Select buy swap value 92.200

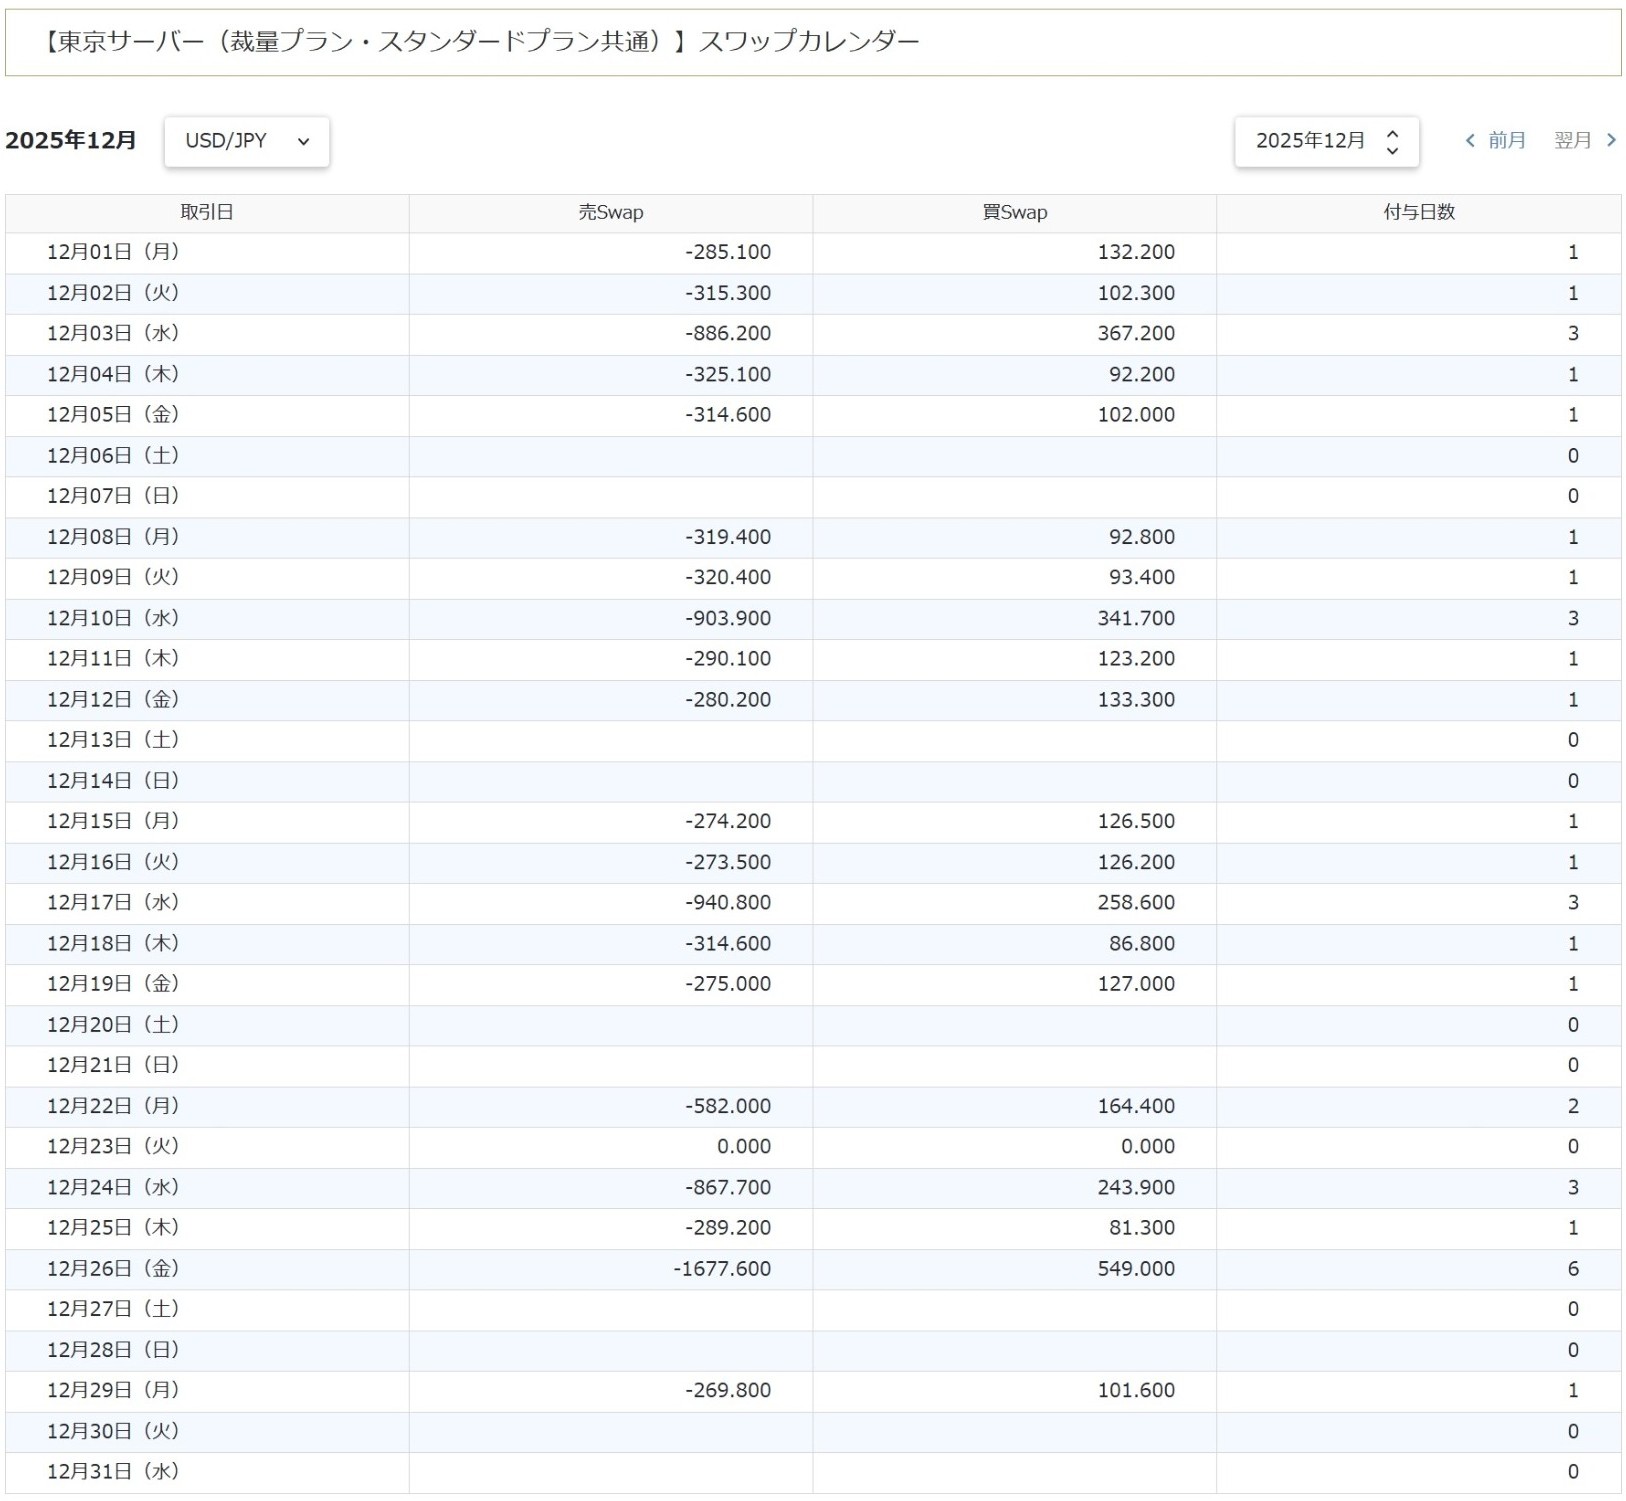tap(1142, 374)
